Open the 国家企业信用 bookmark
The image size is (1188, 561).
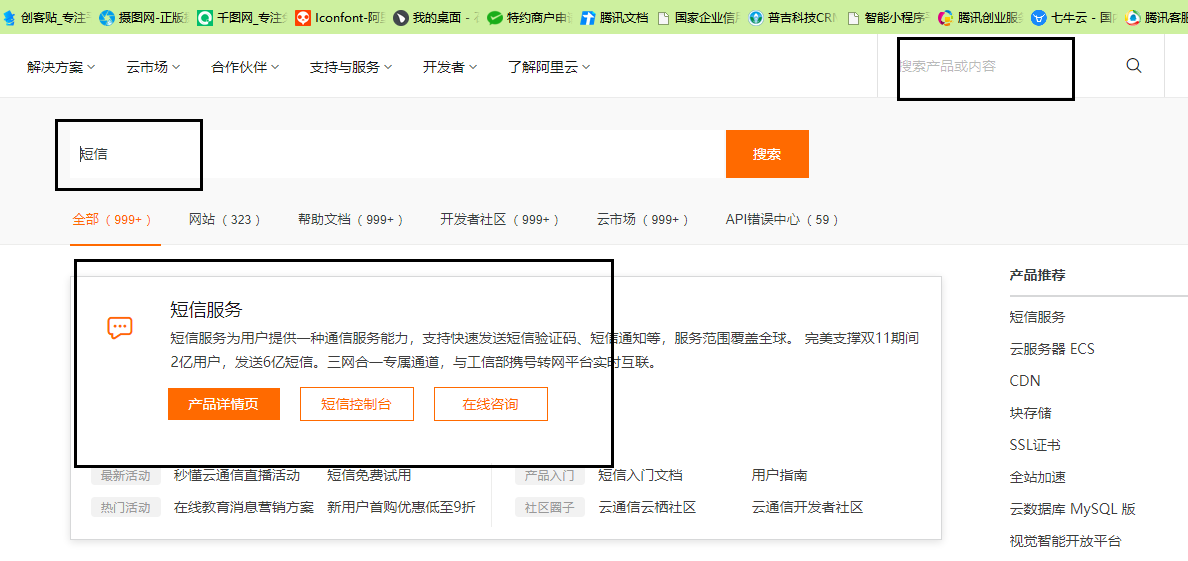[x=699, y=17]
